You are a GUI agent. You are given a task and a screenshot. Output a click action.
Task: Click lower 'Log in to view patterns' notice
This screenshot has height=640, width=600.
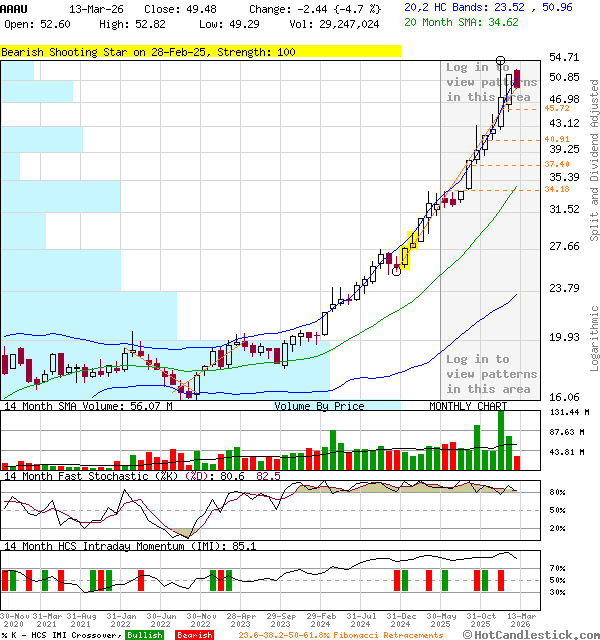pos(491,374)
